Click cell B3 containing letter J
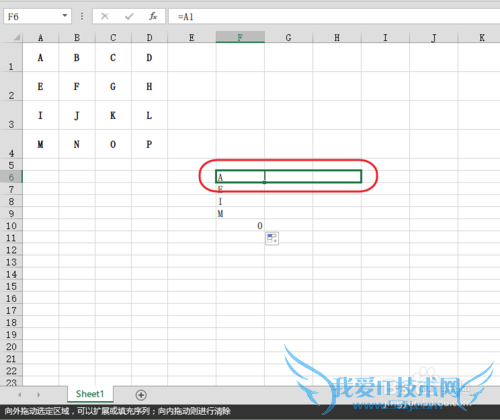 tap(77, 115)
